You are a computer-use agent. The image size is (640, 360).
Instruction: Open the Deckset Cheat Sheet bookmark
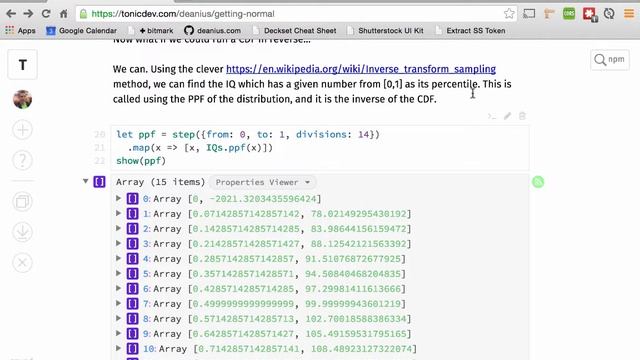tap(295, 31)
